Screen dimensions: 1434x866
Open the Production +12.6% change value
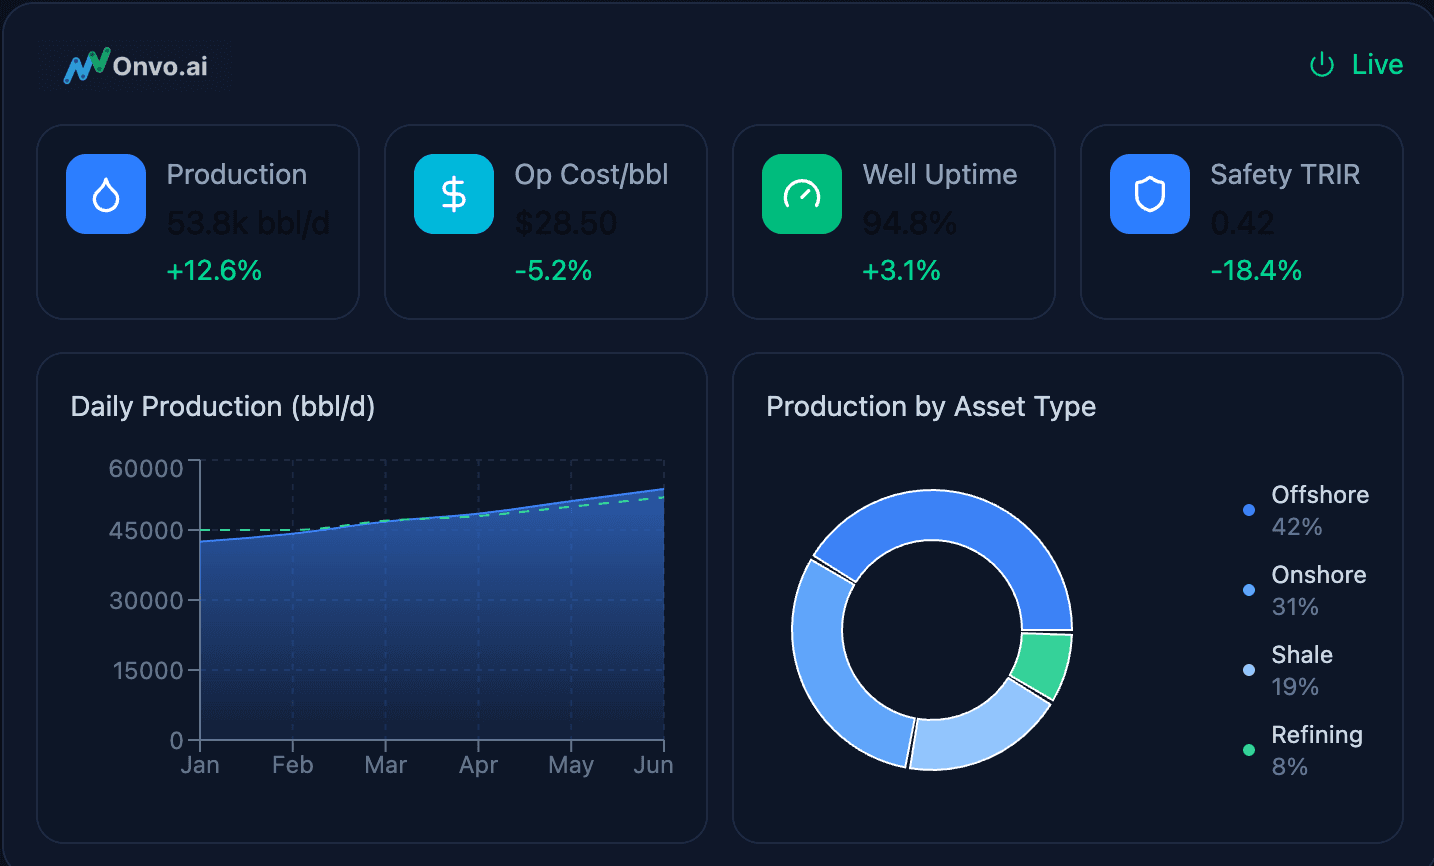click(214, 271)
